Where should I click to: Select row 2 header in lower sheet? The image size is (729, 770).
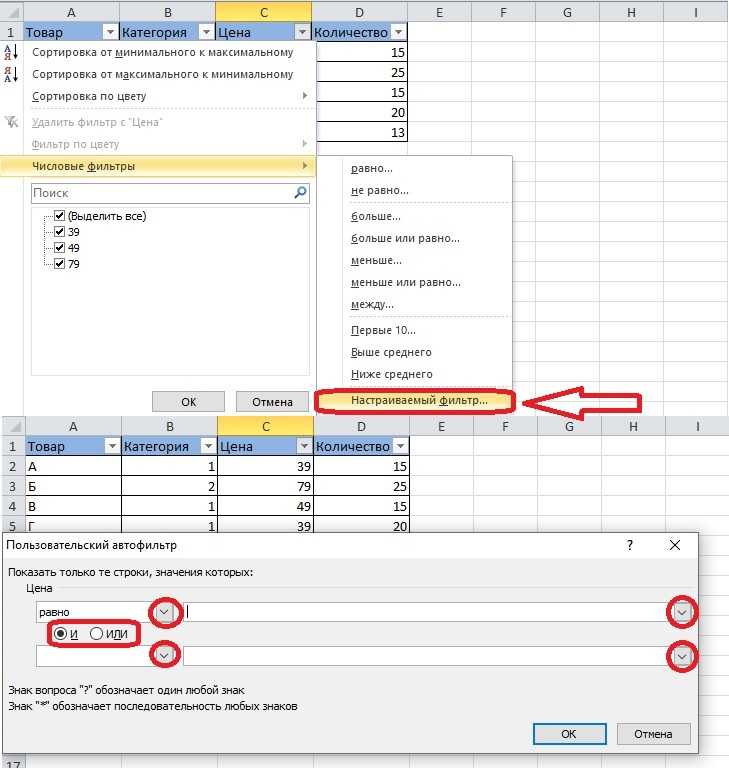click(13, 466)
